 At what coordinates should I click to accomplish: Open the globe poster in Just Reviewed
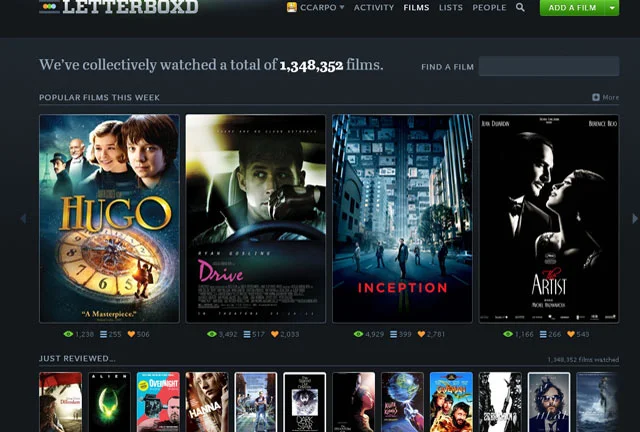click(402, 402)
